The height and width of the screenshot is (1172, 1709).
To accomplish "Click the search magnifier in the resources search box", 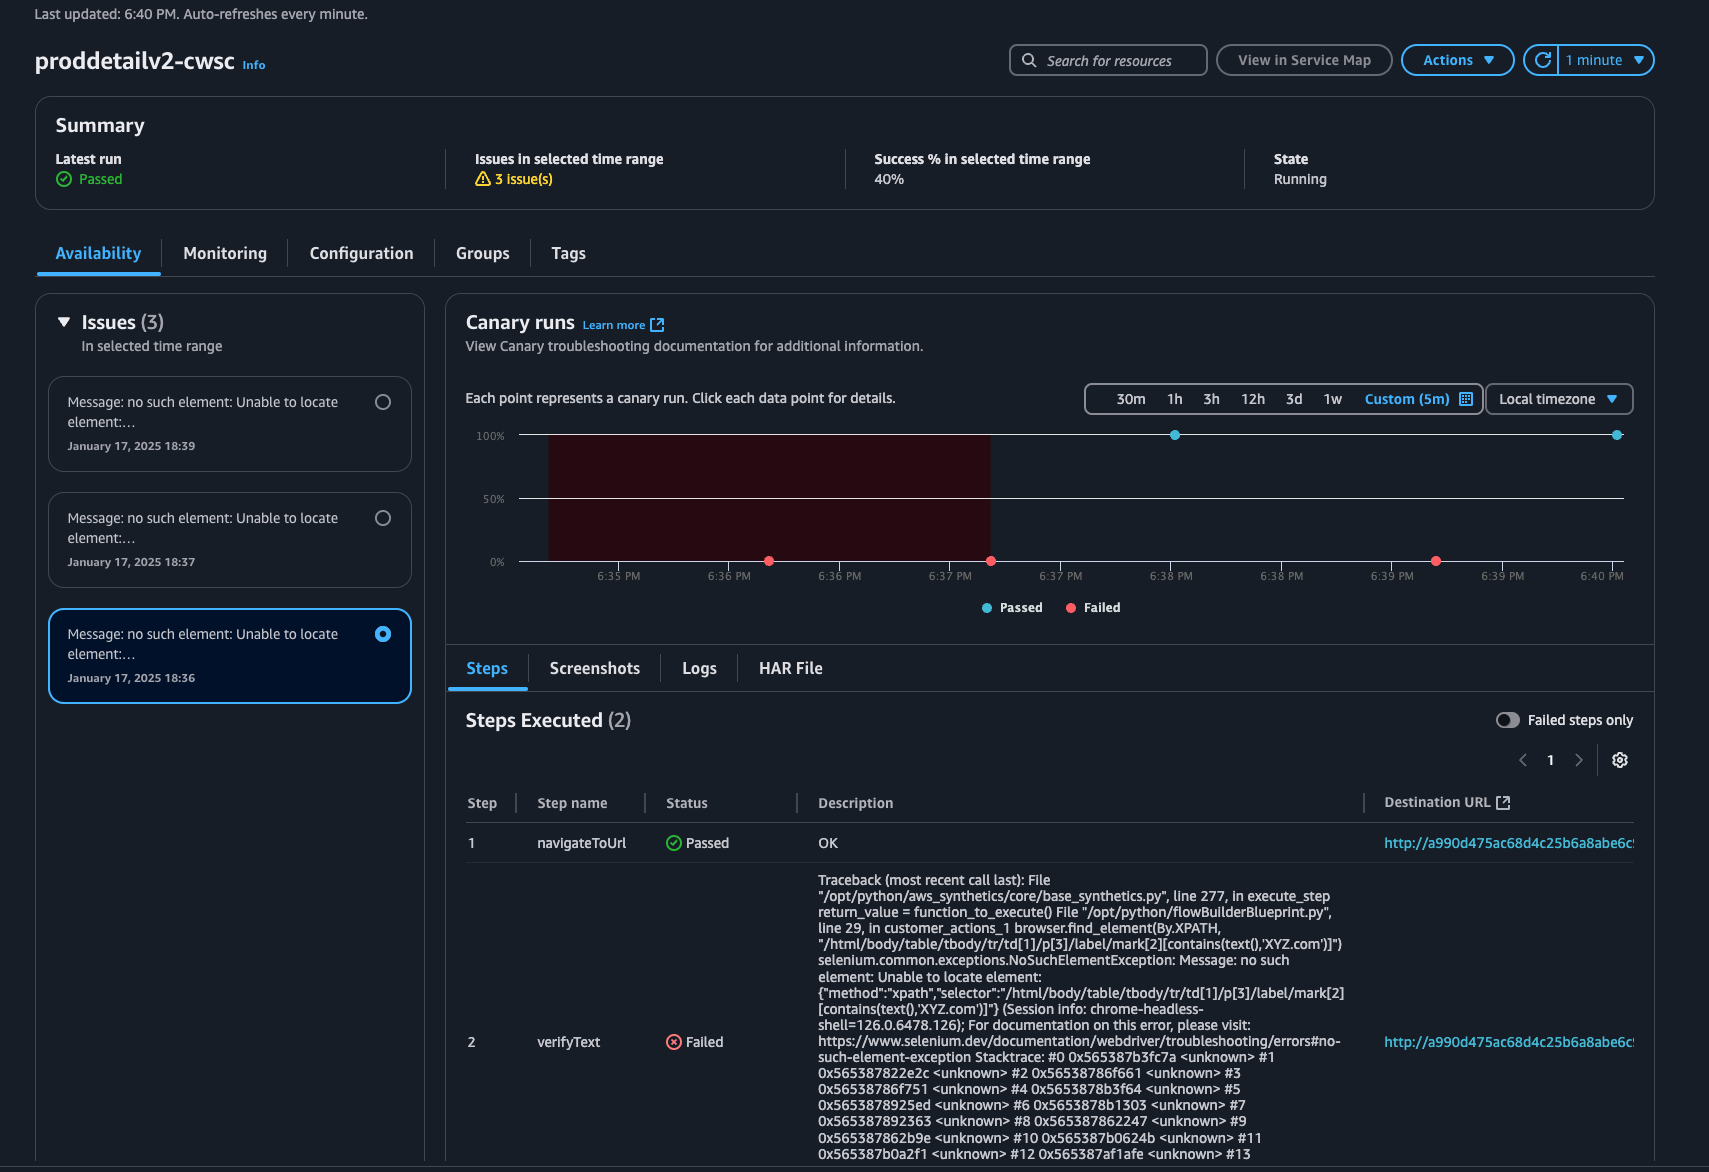I will click(x=1028, y=60).
